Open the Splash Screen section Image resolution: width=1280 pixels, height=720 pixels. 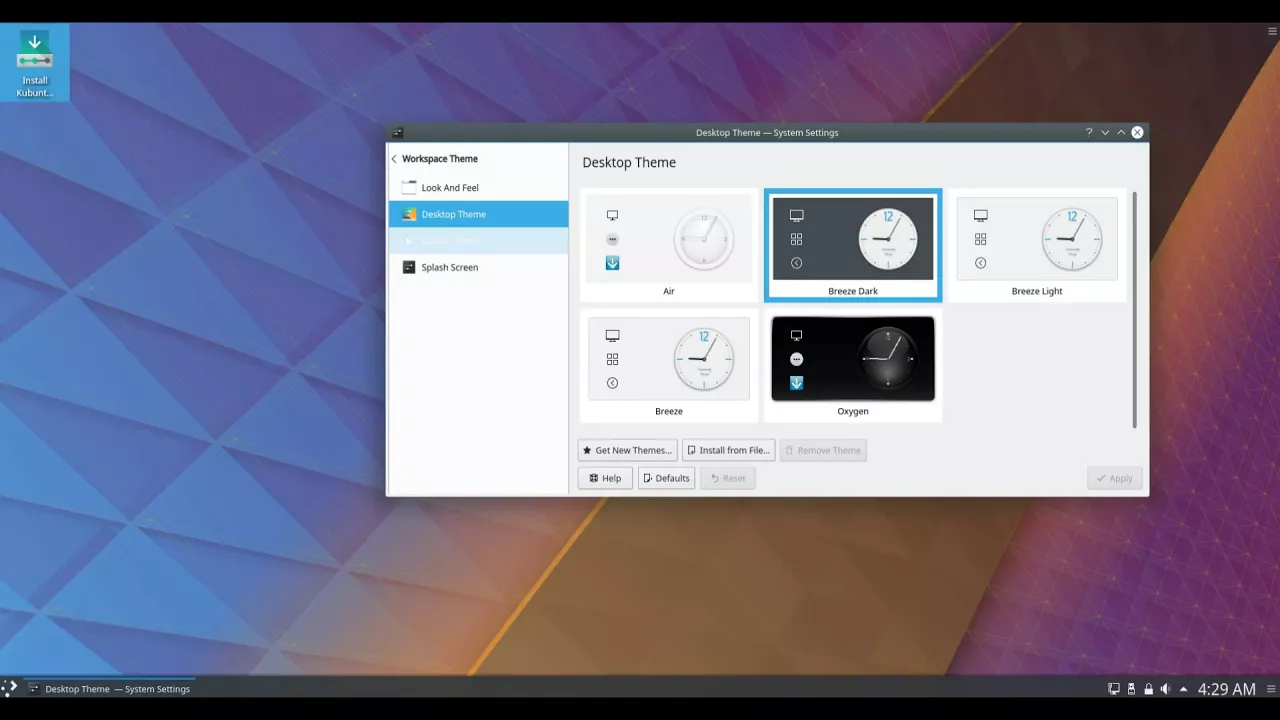tap(478, 267)
